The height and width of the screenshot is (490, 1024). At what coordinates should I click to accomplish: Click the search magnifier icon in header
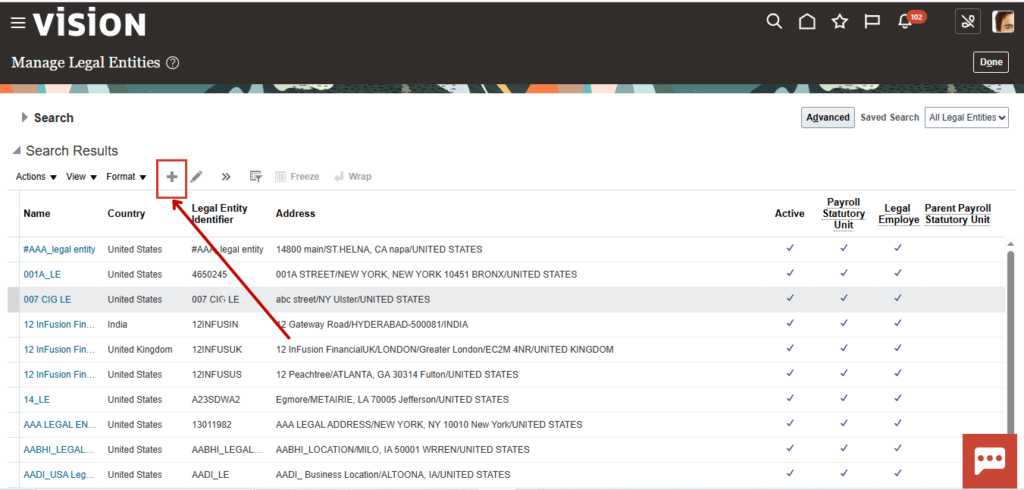tap(774, 22)
